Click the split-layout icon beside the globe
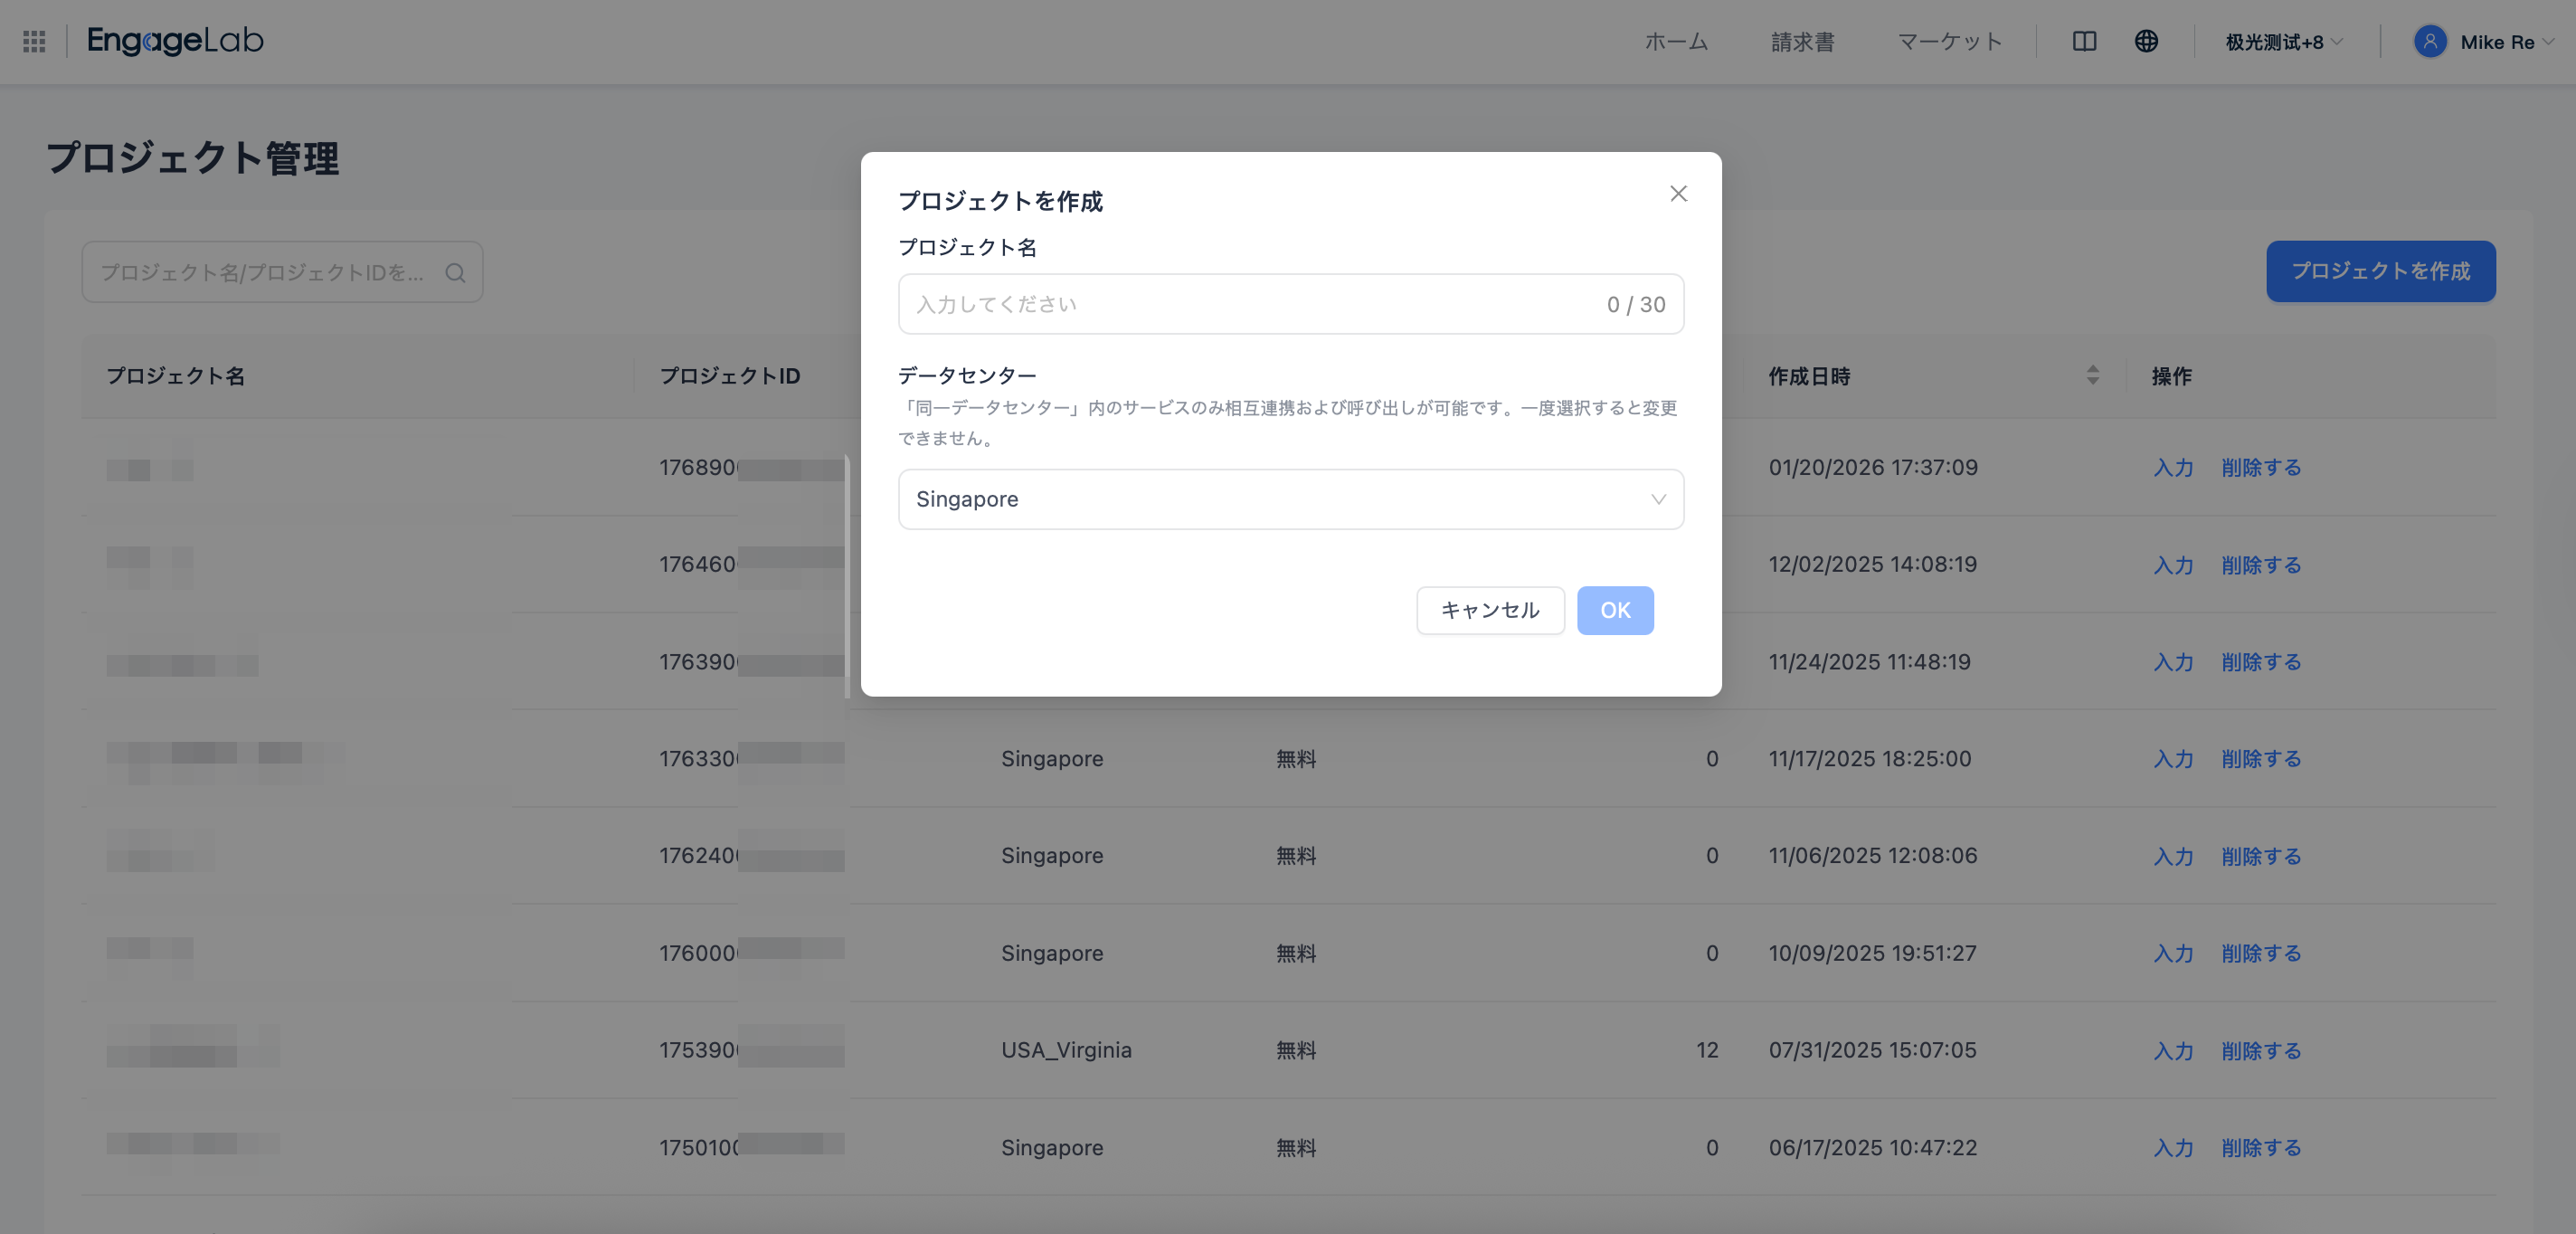Image resolution: width=2576 pixels, height=1234 pixels. [2084, 41]
